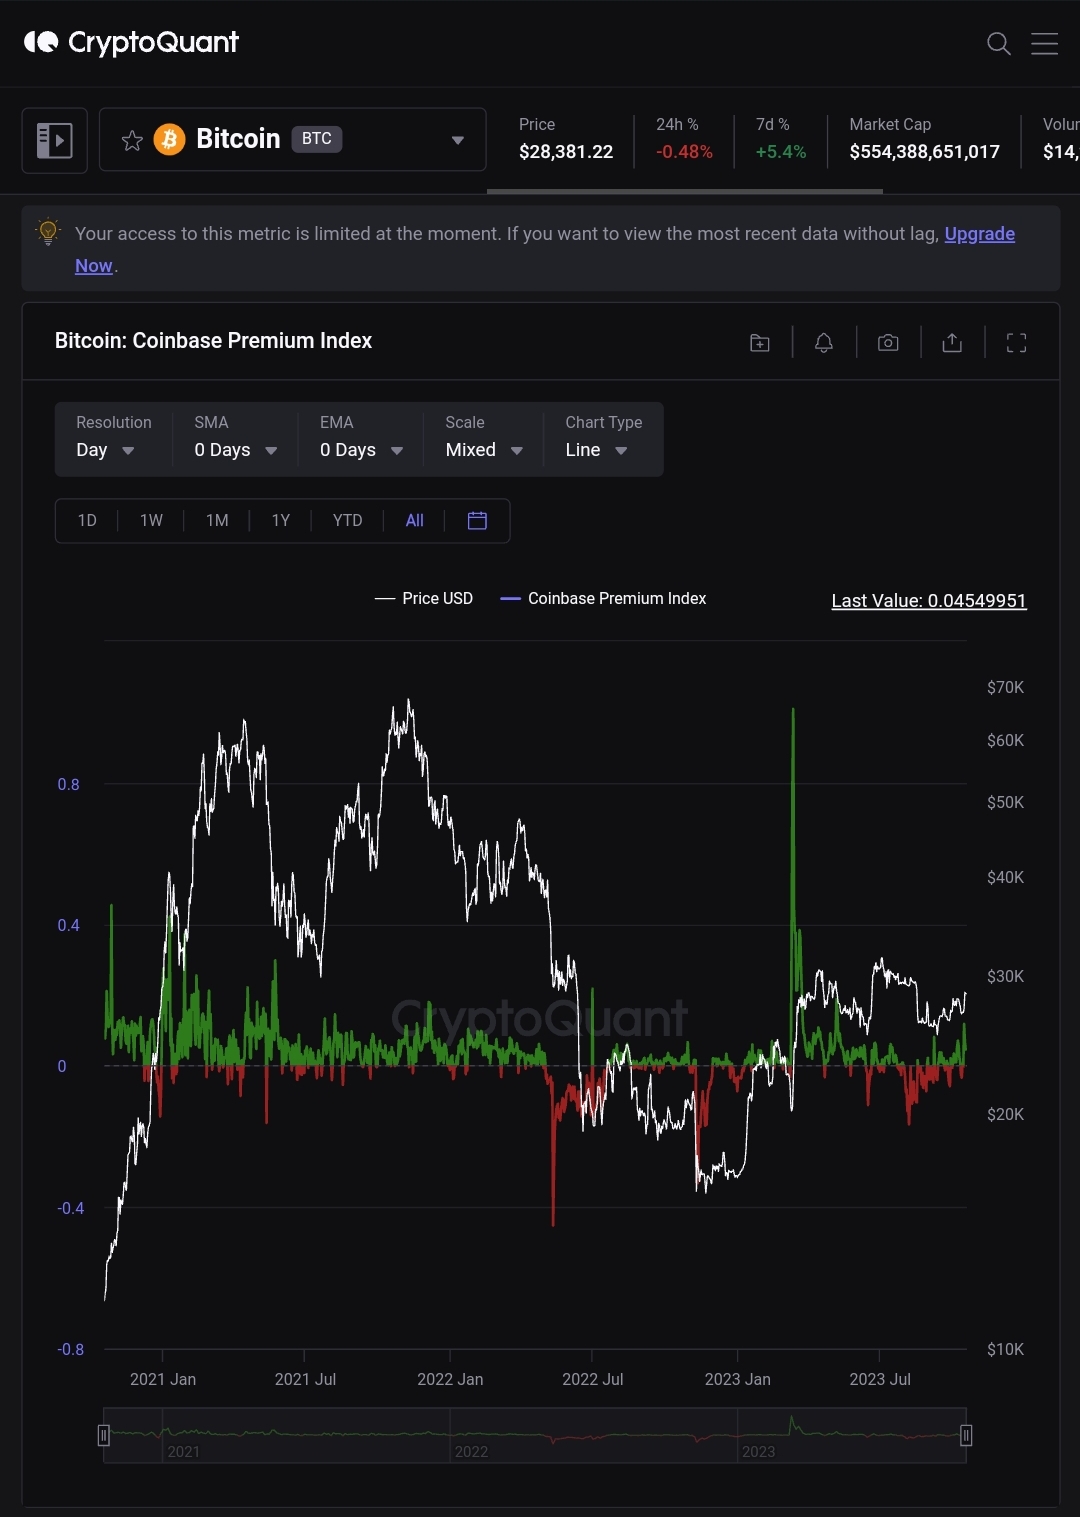Click the 24h % value -0.48%
This screenshot has width=1080, height=1517.
tap(684, 152)
